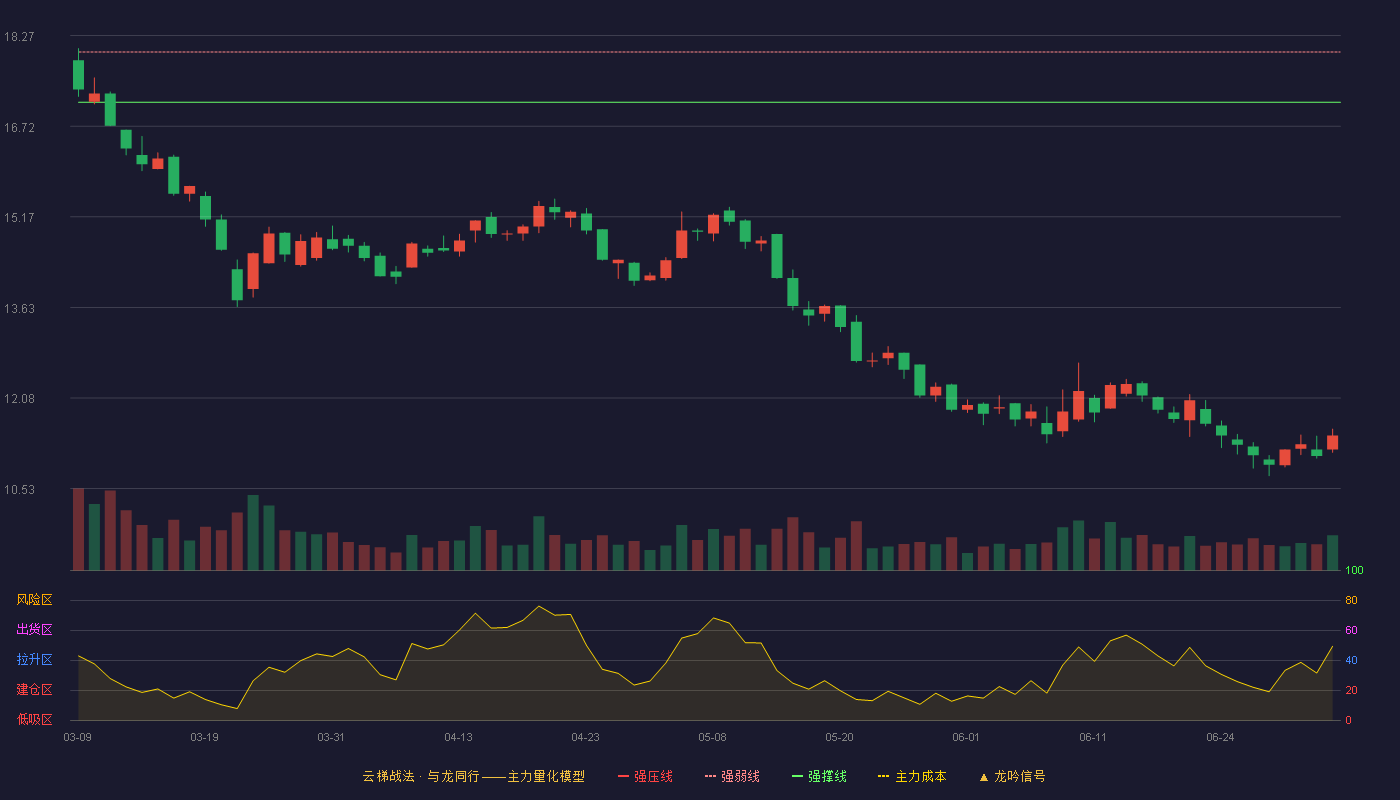Click the 04-23 date label
The height and width of the screenshot is (800, 1400).
coord(585,737)
